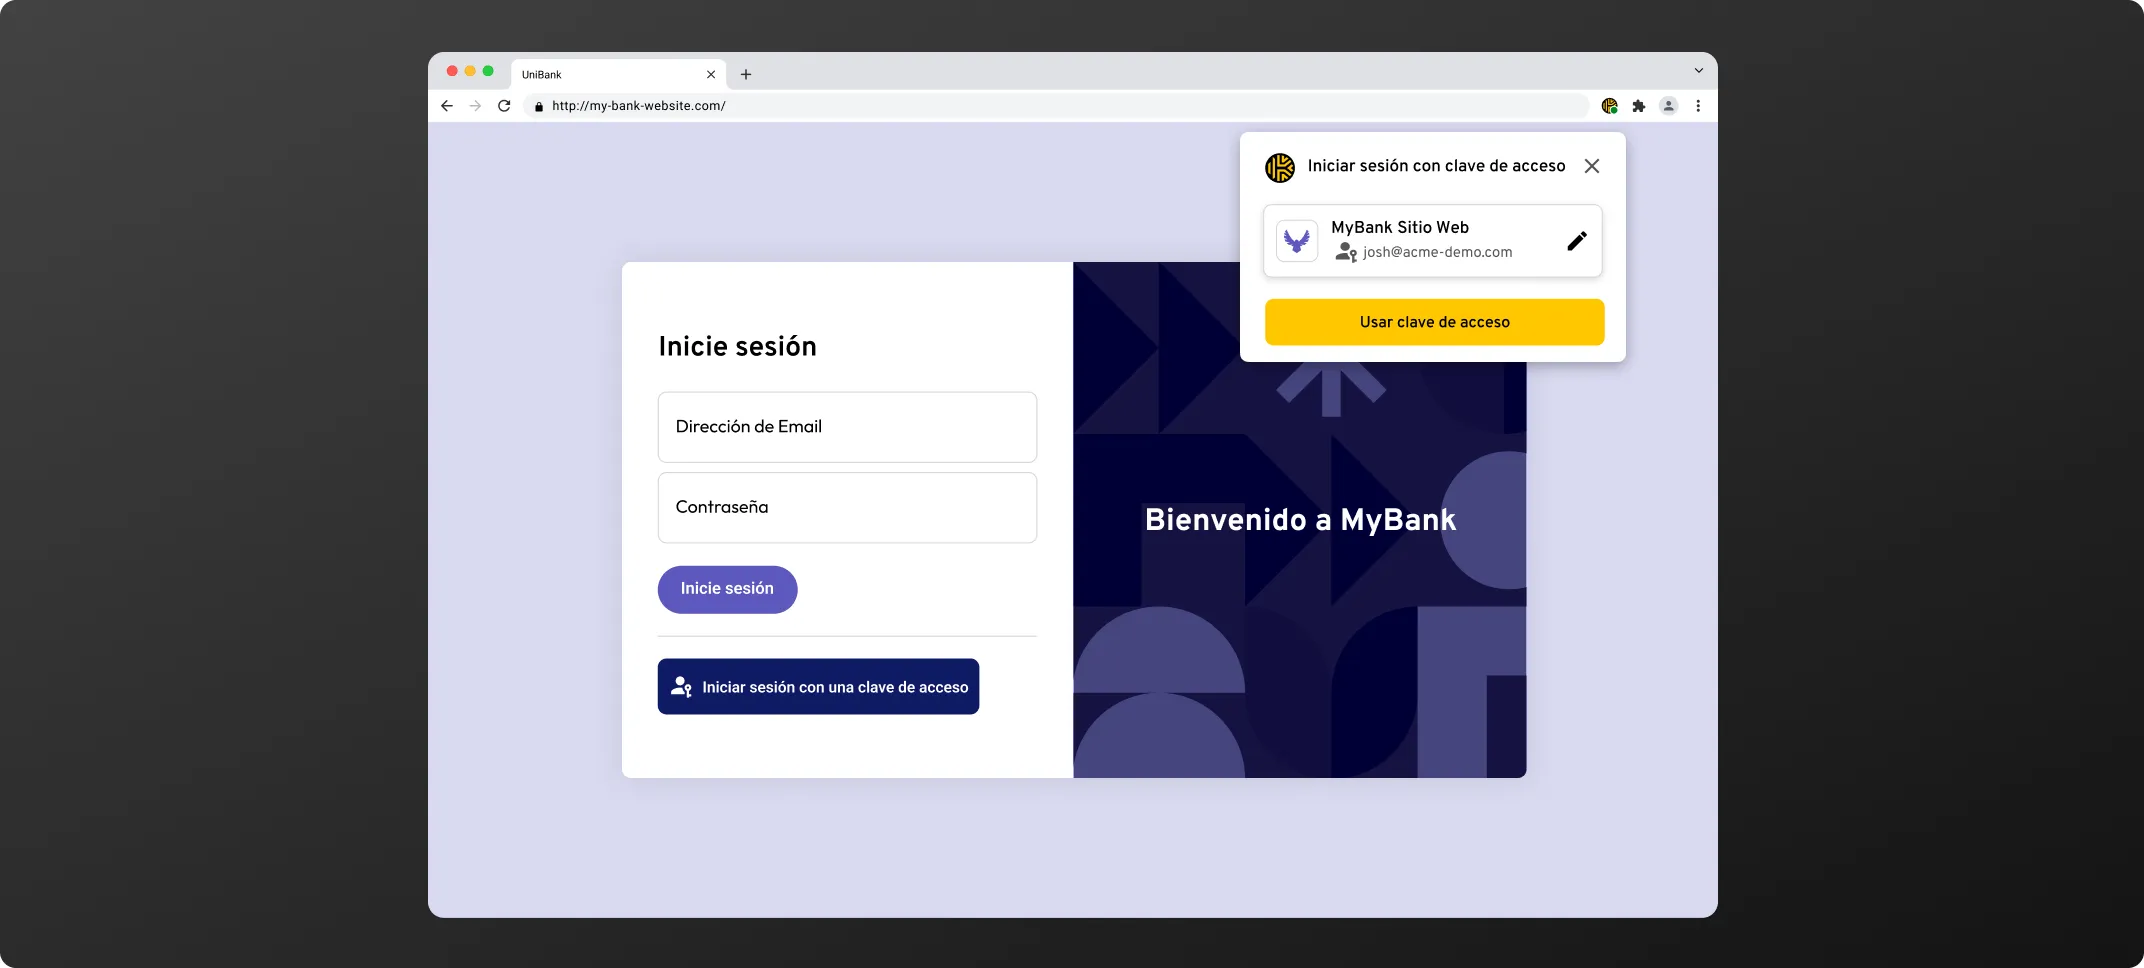Reload the page with refresh icon

coord(504,106)
